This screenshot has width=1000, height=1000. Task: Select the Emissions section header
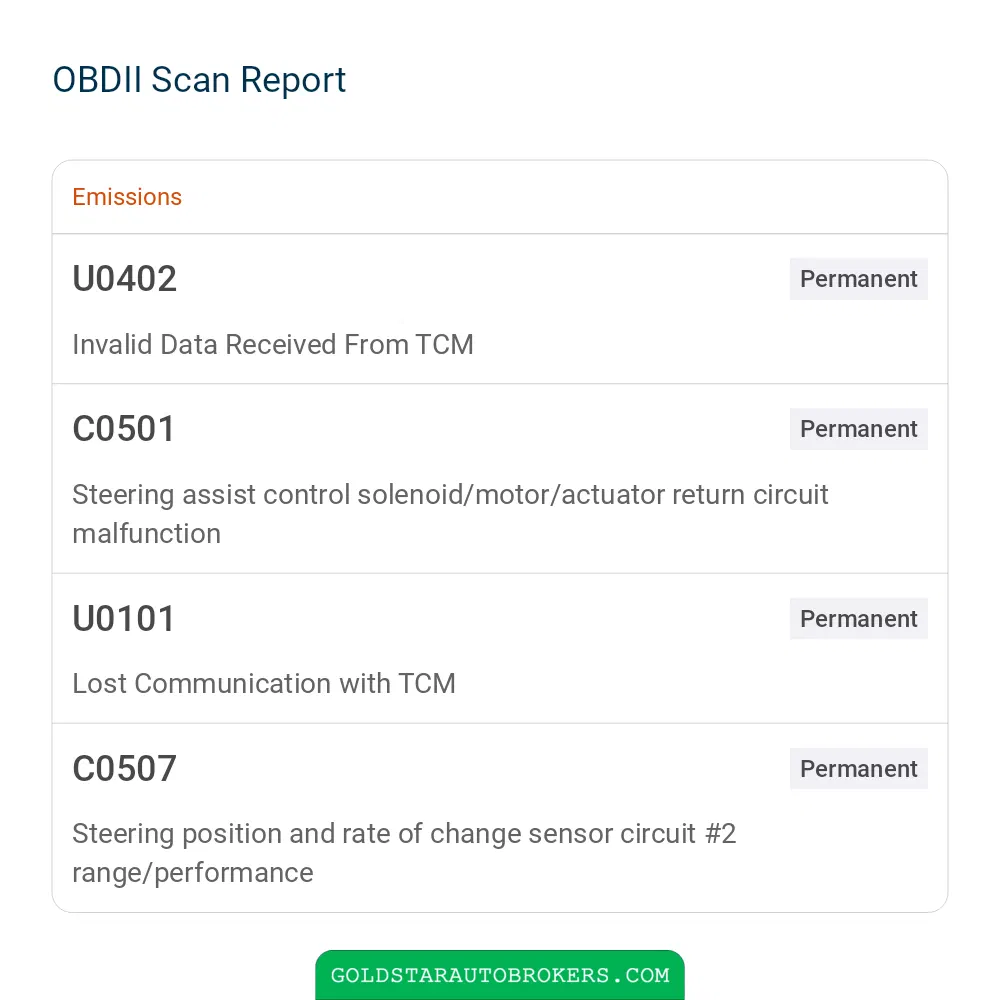point(127,197)
